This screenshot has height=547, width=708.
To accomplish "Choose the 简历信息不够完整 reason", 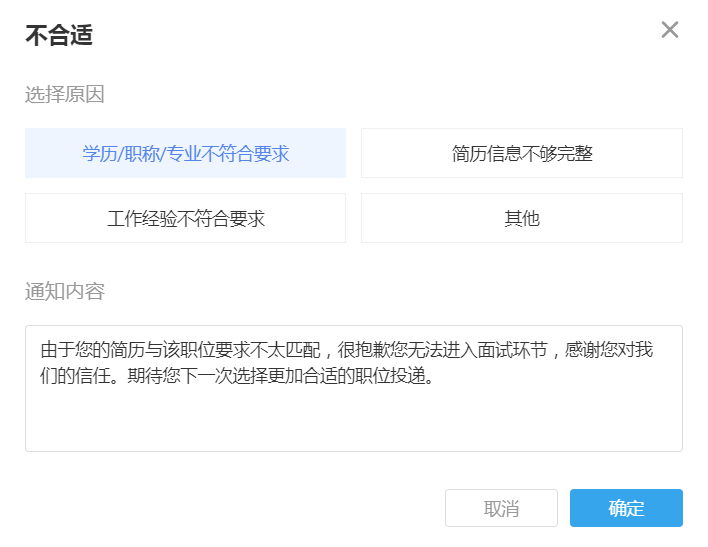I will pyautogui.click(x=522, y=153).
